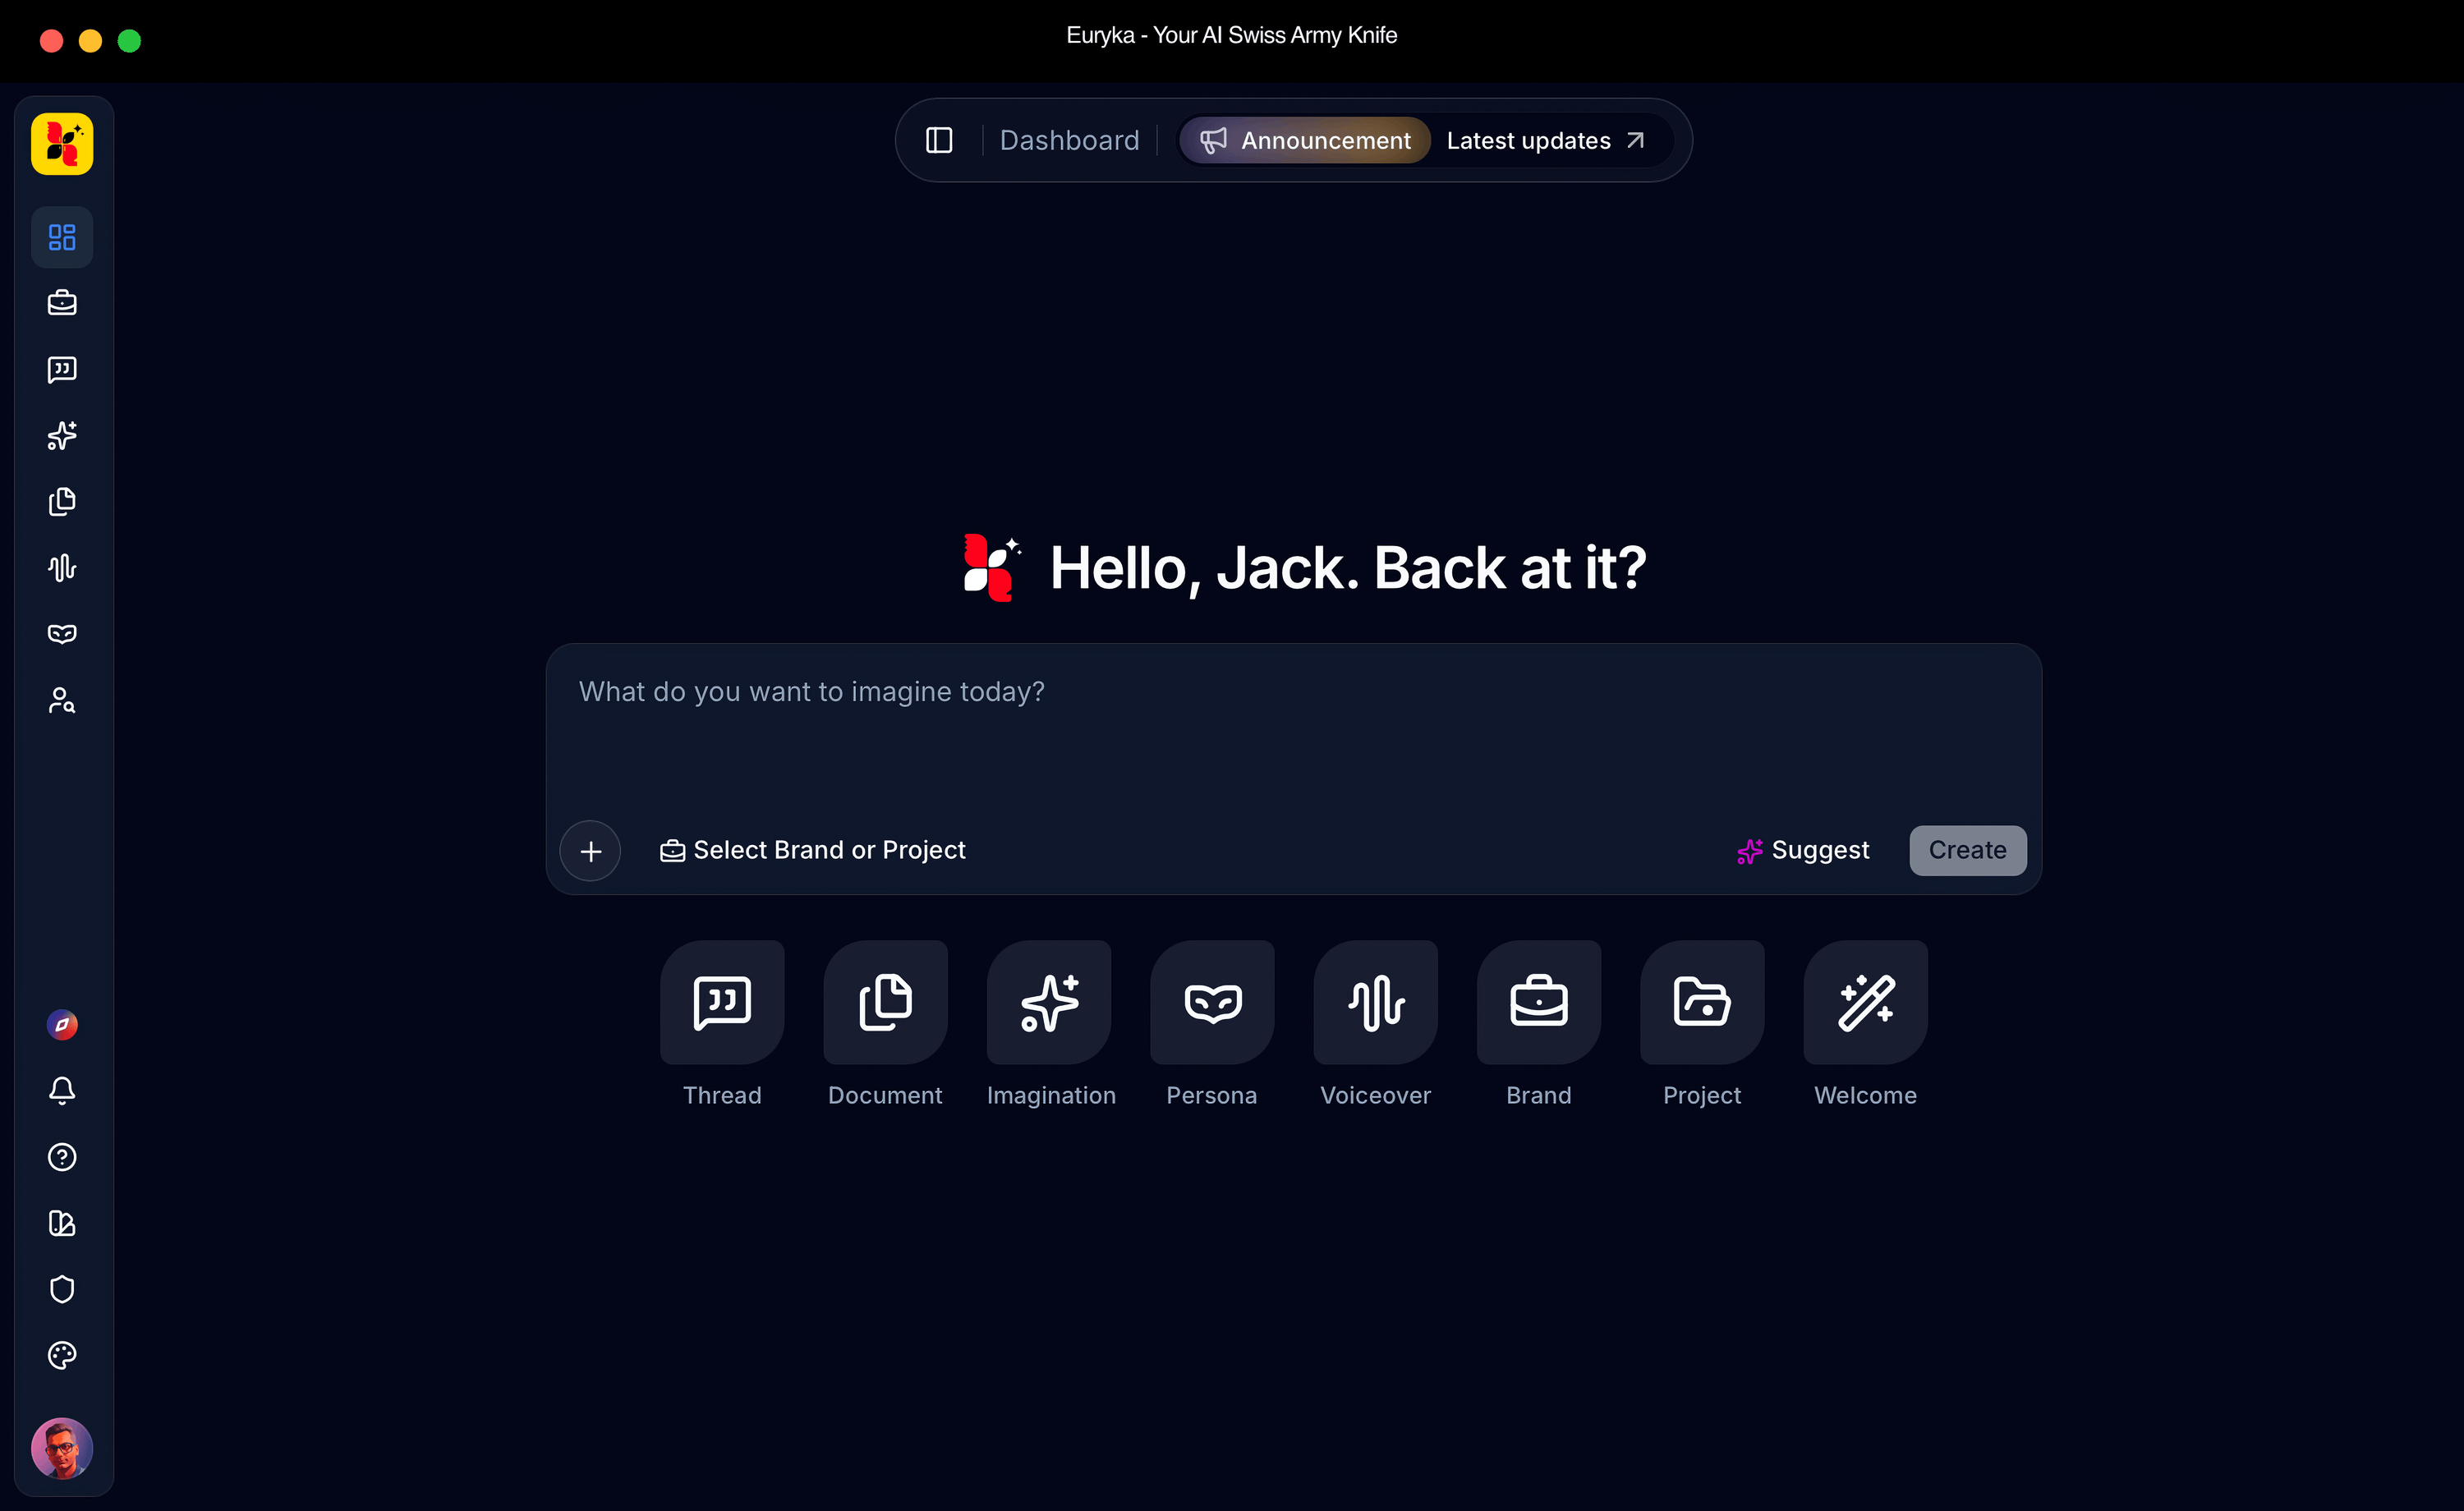Create a new Thread tile
2464x1511 pixels.
[x=722, y=1002]
